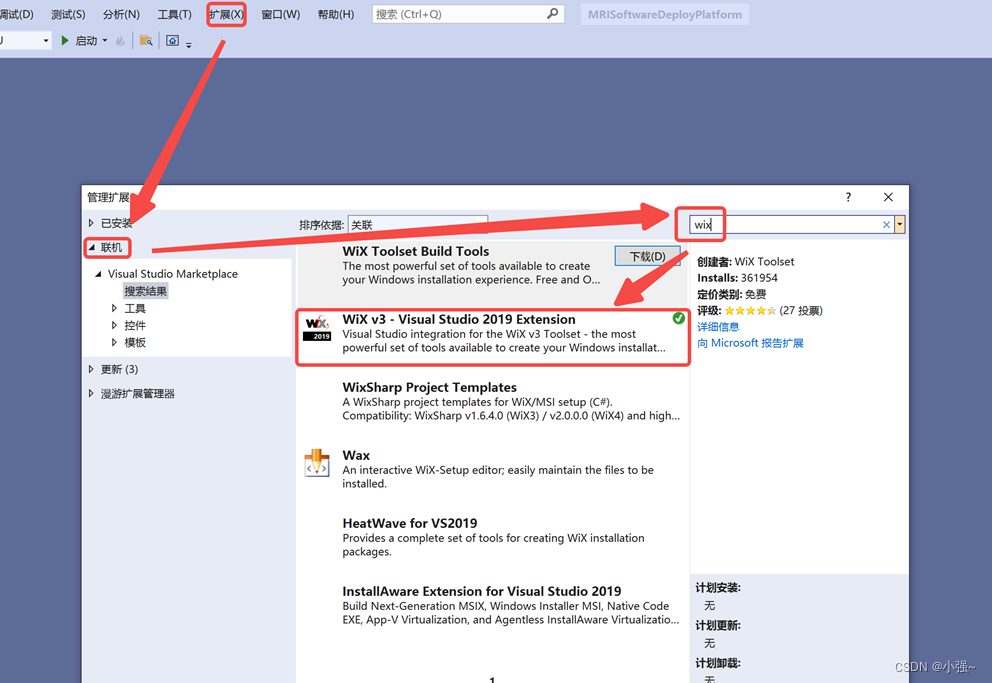Screen dimensions: 992x683
Task: Open the 测试(S) menu
Action: (68, 14)
